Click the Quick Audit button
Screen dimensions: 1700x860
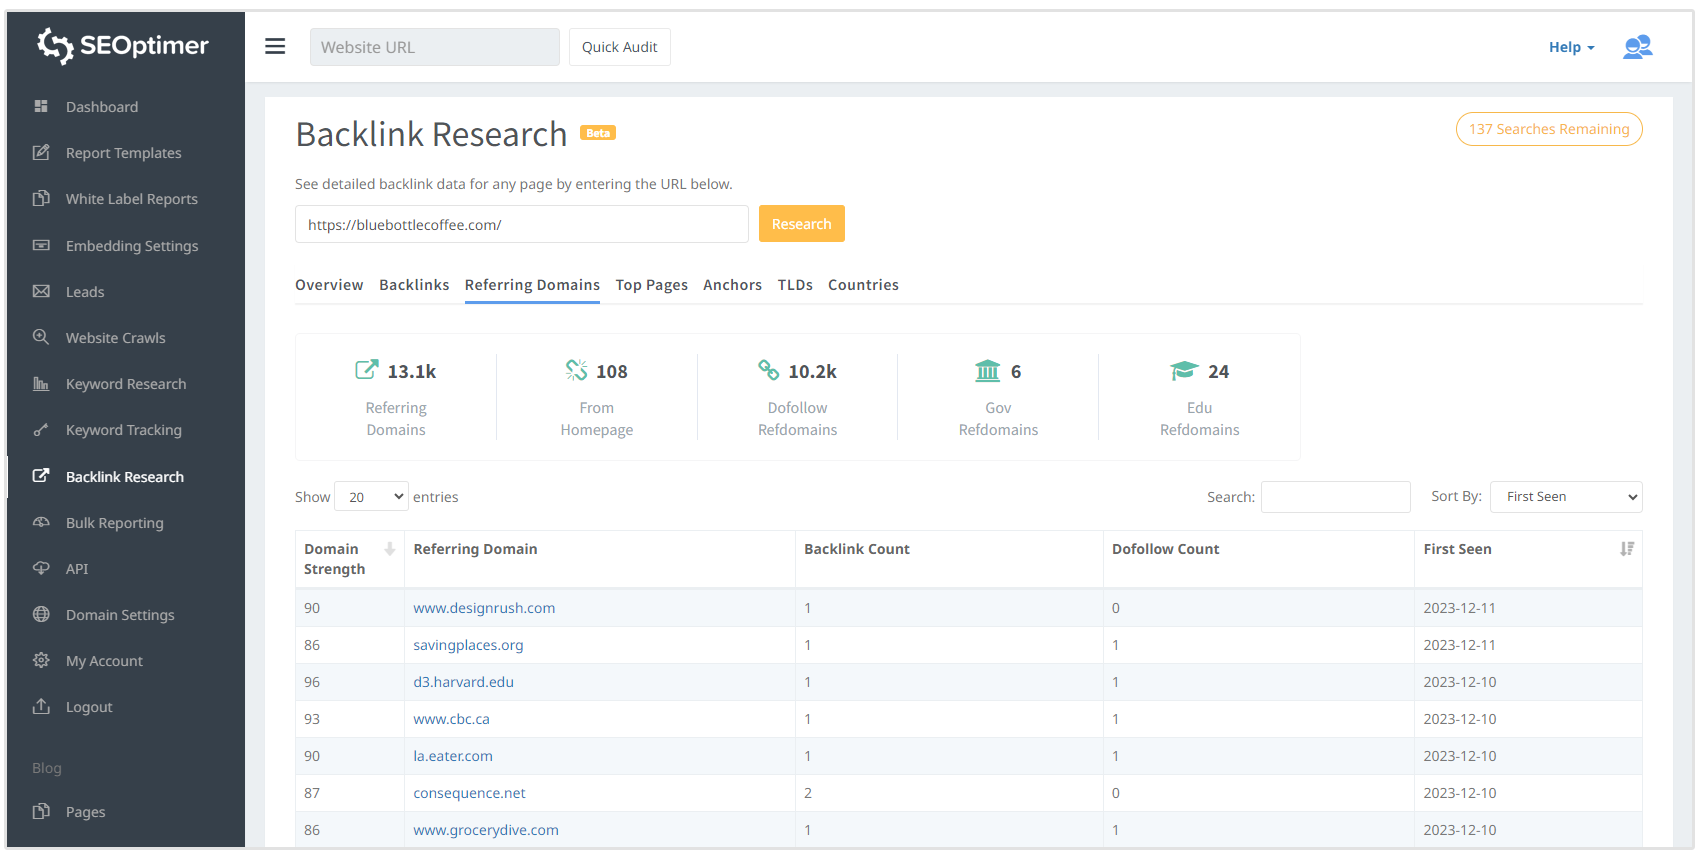(619, 47)
